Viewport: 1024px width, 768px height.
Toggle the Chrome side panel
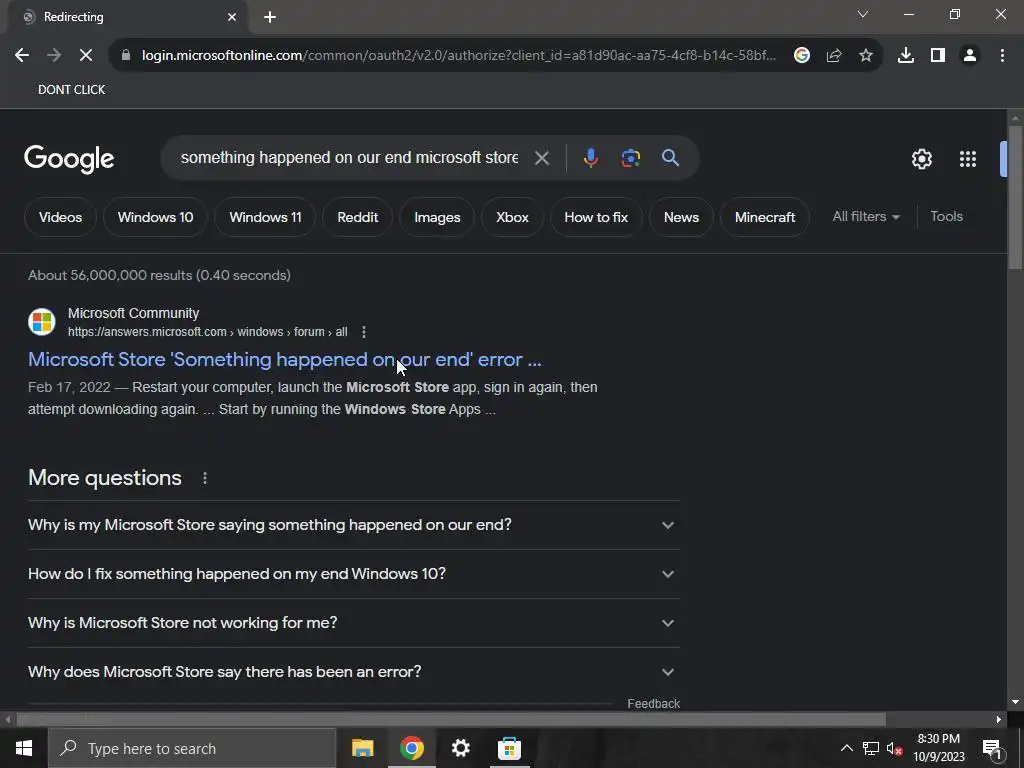tap(938, 56)
